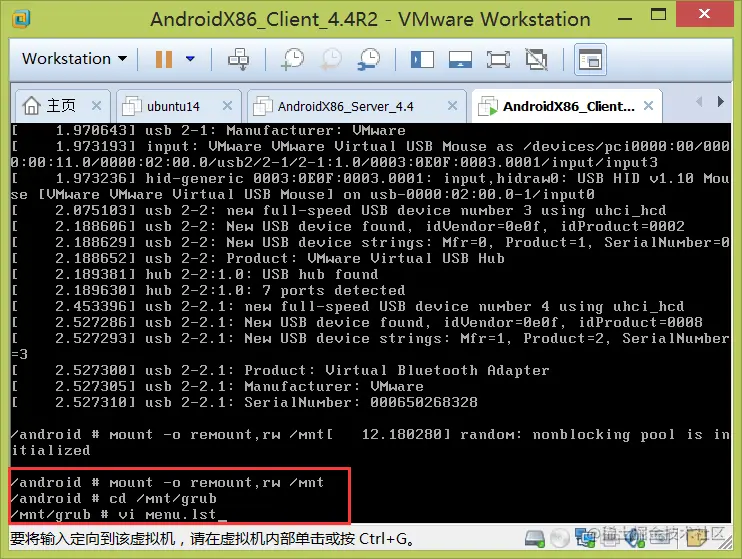Image resolution: width=742 pixels, height=559 pixels.
Task: Click the sound card status icon
Action: pyautogui.click(x=635, y=538)
